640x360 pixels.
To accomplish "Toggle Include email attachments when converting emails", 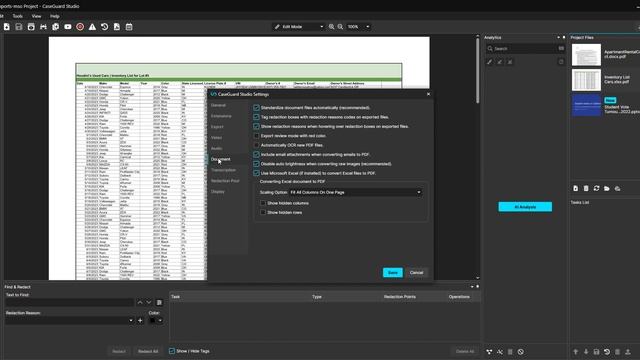I will tap(256, 155).
